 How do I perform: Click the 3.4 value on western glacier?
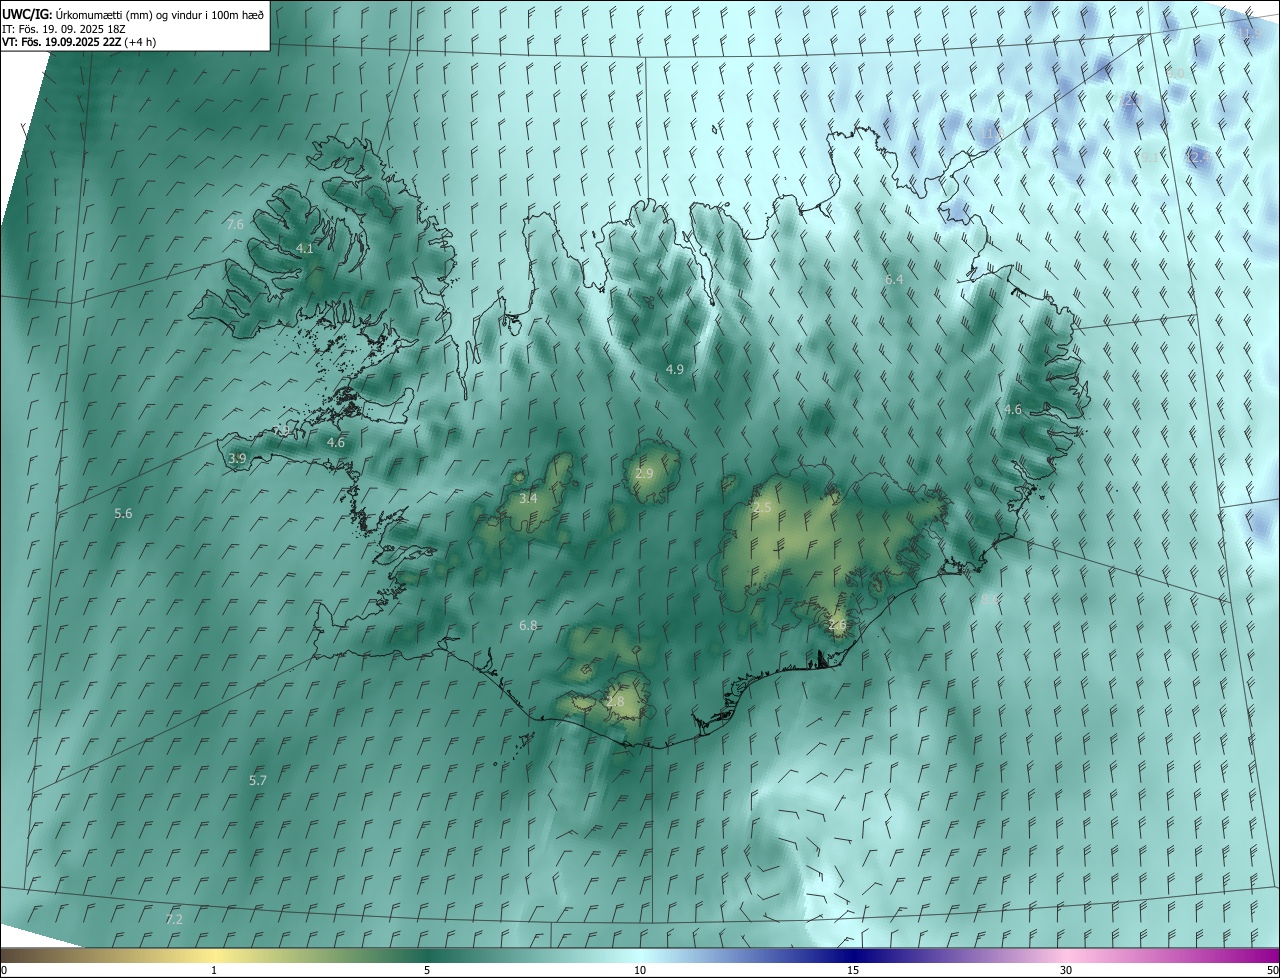click(x=528, y=498)
